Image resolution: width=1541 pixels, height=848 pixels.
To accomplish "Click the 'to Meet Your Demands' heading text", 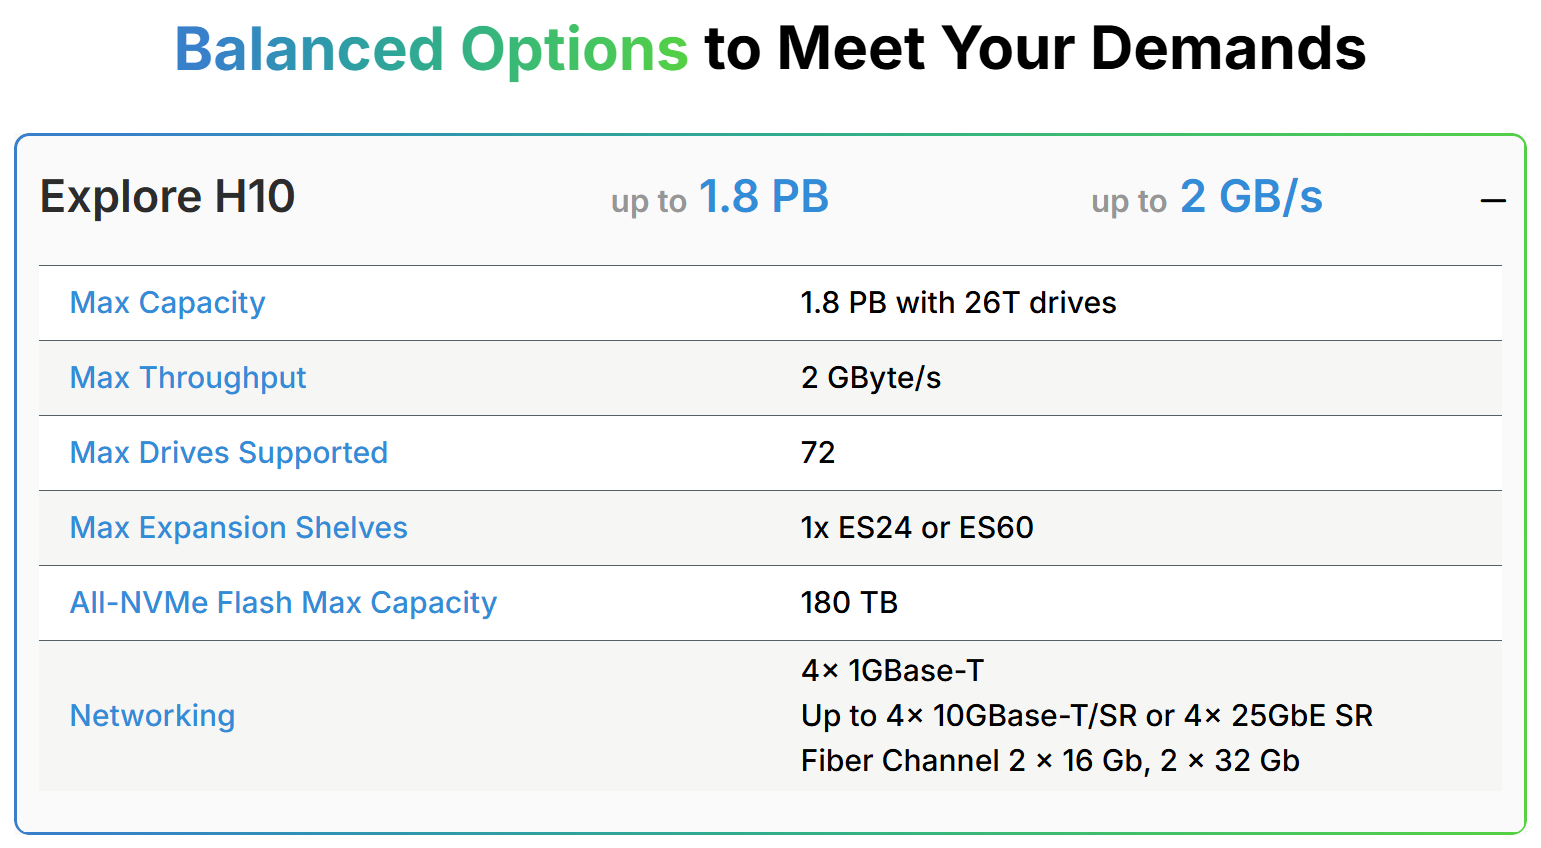I will tap(1035, 48).
